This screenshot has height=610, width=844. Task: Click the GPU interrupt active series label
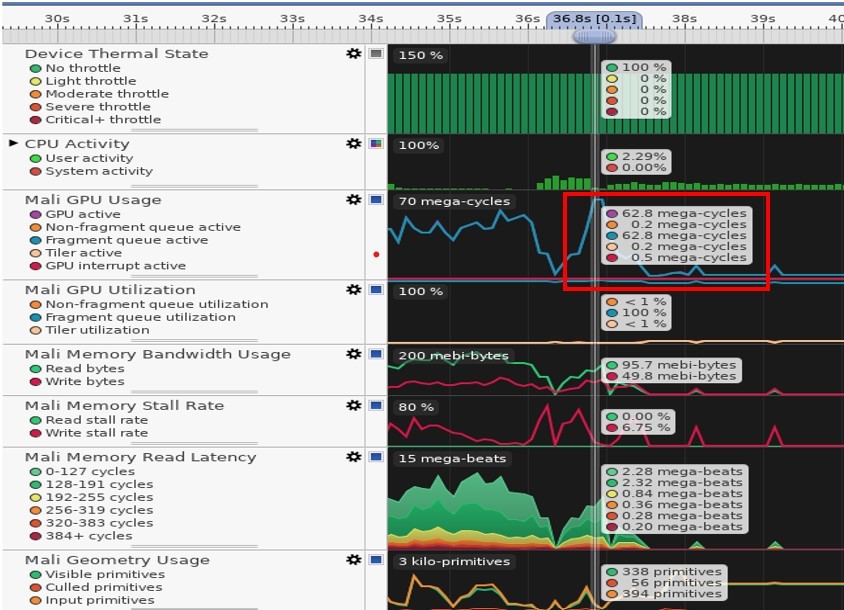116,265
